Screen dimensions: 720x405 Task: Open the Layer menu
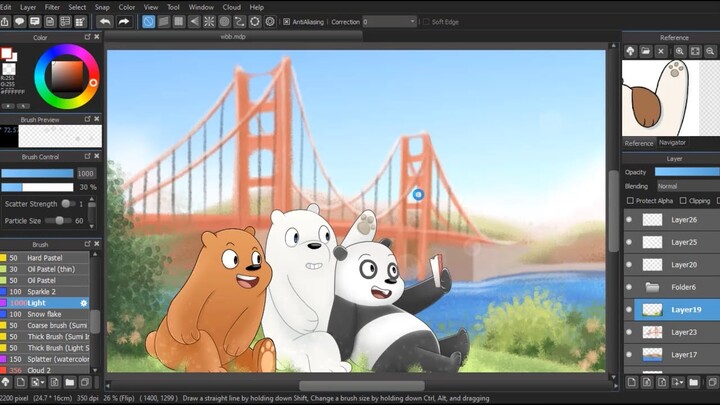click(28, 7)
